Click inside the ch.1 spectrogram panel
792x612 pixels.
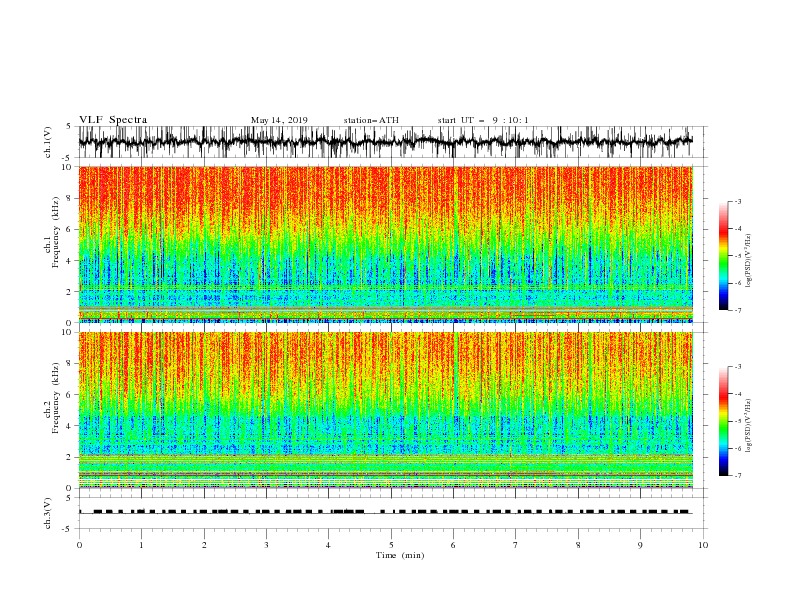pos(386,244)
